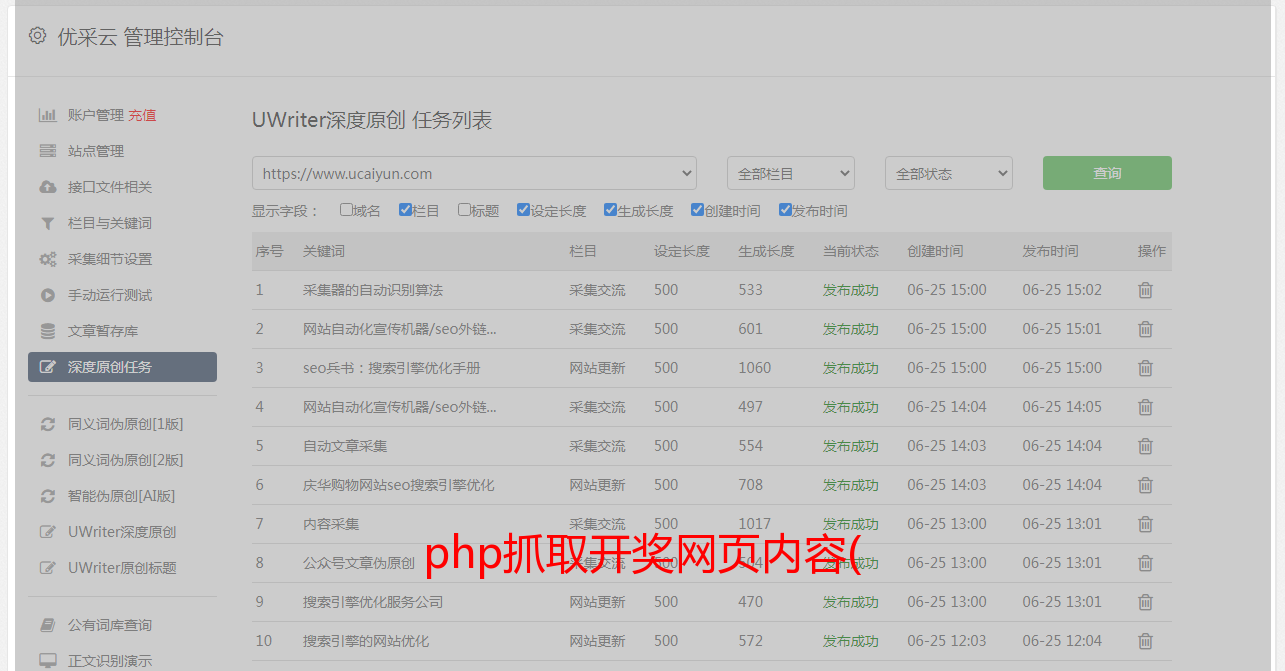Click keyword seo兵书：搜索引擎优化手册

(x=392, y=368)
